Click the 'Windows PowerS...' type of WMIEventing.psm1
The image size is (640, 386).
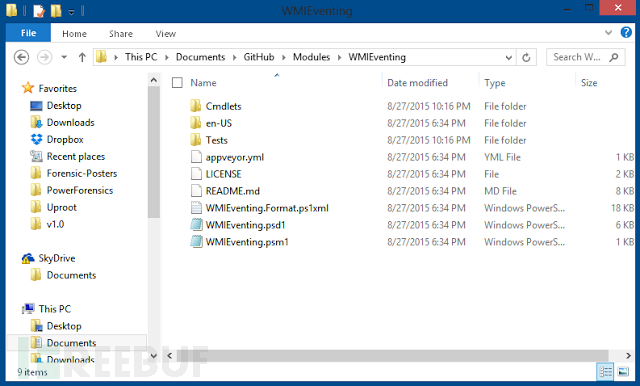pos(524,242)
